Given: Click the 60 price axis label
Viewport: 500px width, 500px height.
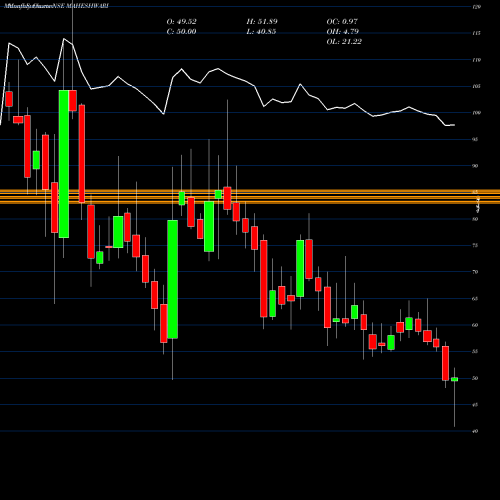Looking at the screenshot, I should [x=475, y=325].
